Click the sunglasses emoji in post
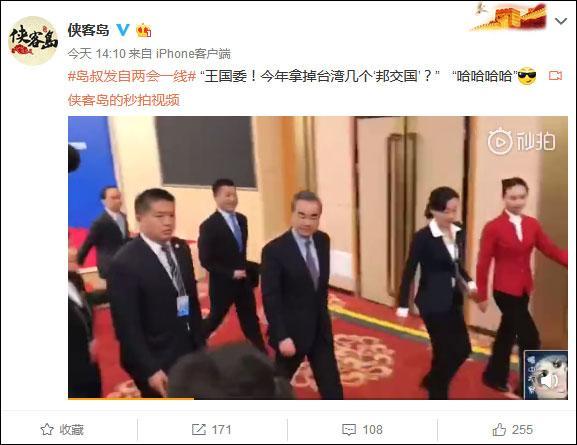 (527, 76)
